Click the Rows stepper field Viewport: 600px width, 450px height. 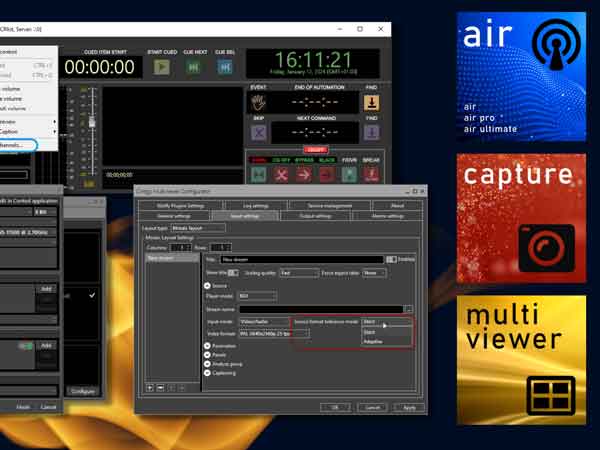click(x=221, y=248)
